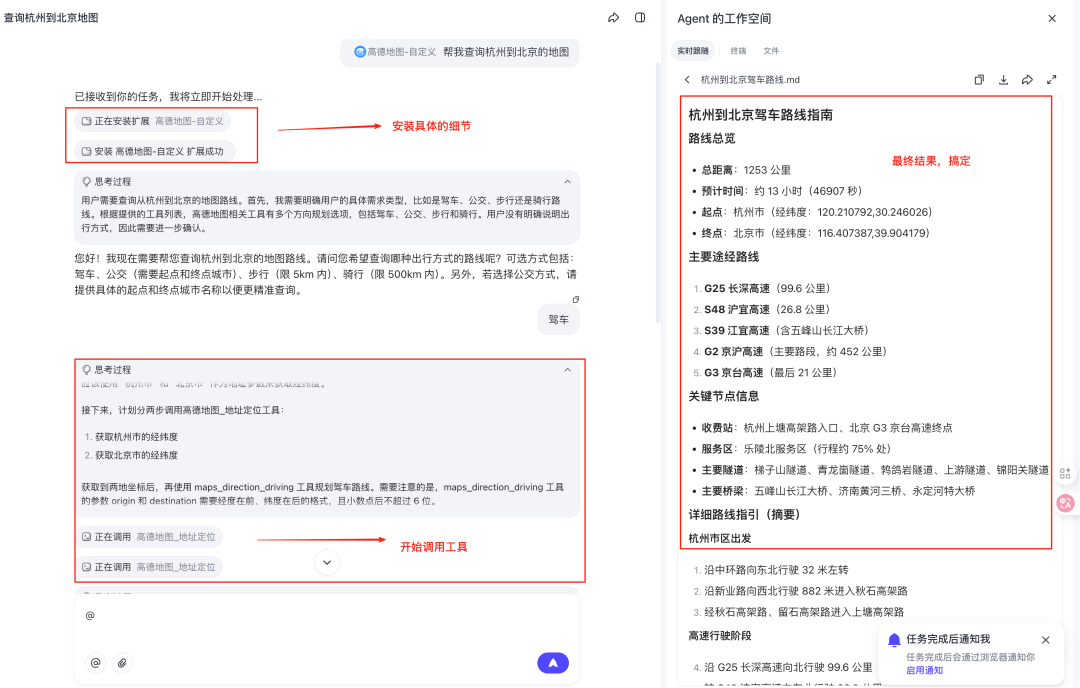This screenshot has height=688, width=1080.
Task: Click the S48 沪宜高速 route item
Action: [x=767, y=310]
